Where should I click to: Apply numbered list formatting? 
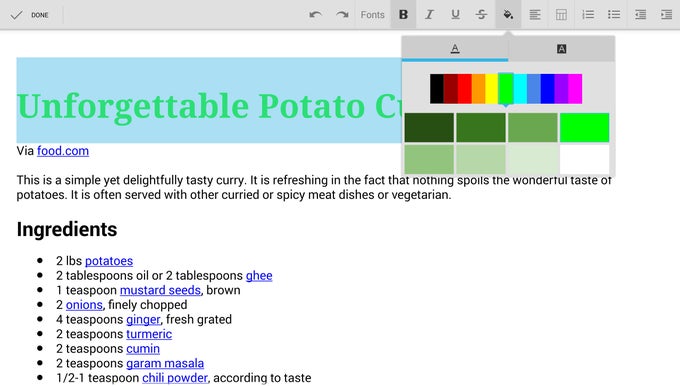588,15
